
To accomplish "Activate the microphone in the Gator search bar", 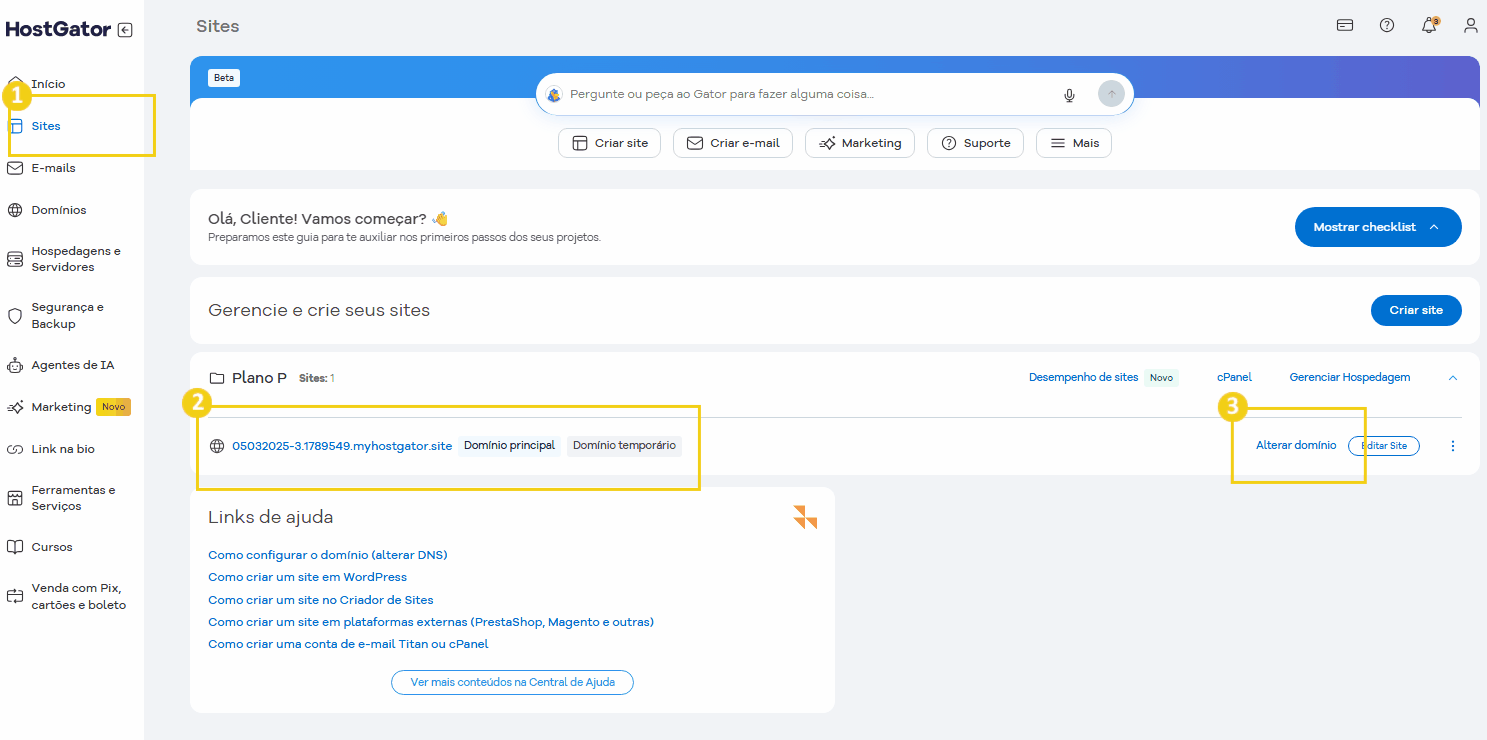I will tap(1069, 95).
